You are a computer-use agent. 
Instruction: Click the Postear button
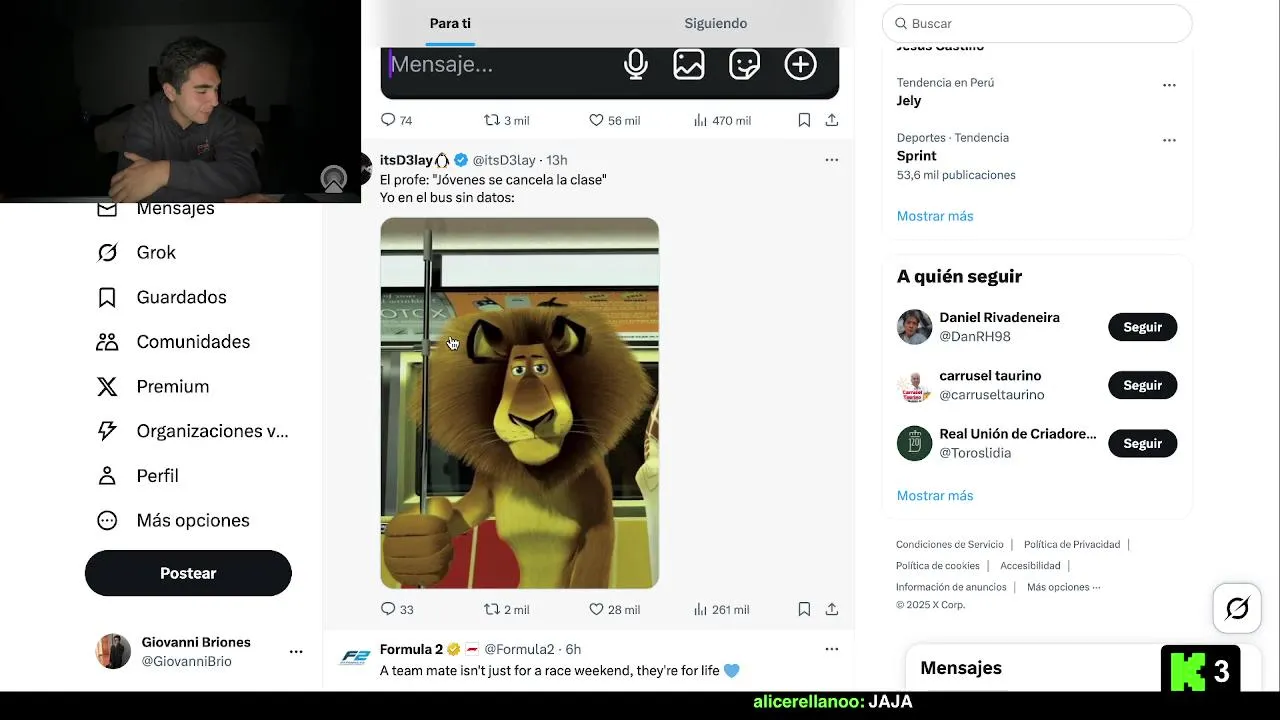coord(188,573)
